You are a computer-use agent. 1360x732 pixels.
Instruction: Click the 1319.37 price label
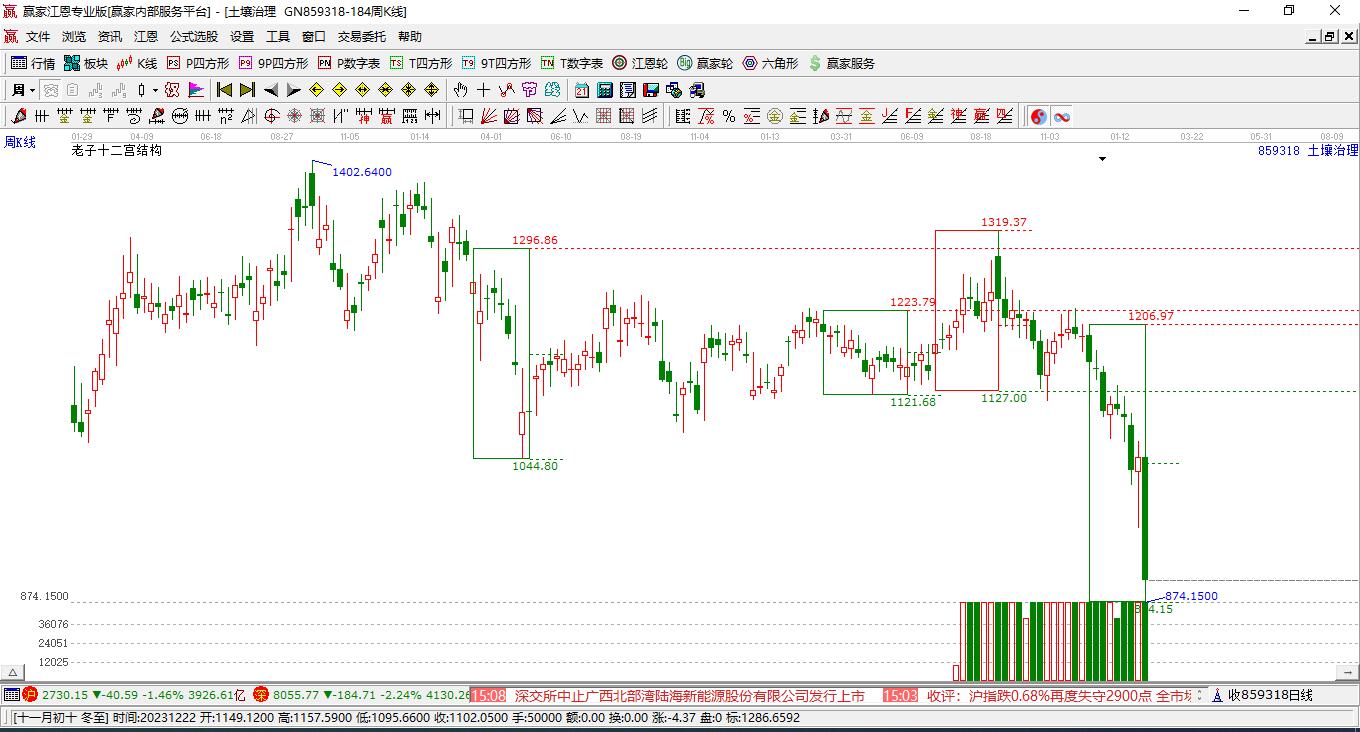click(x=1004, y=222)
